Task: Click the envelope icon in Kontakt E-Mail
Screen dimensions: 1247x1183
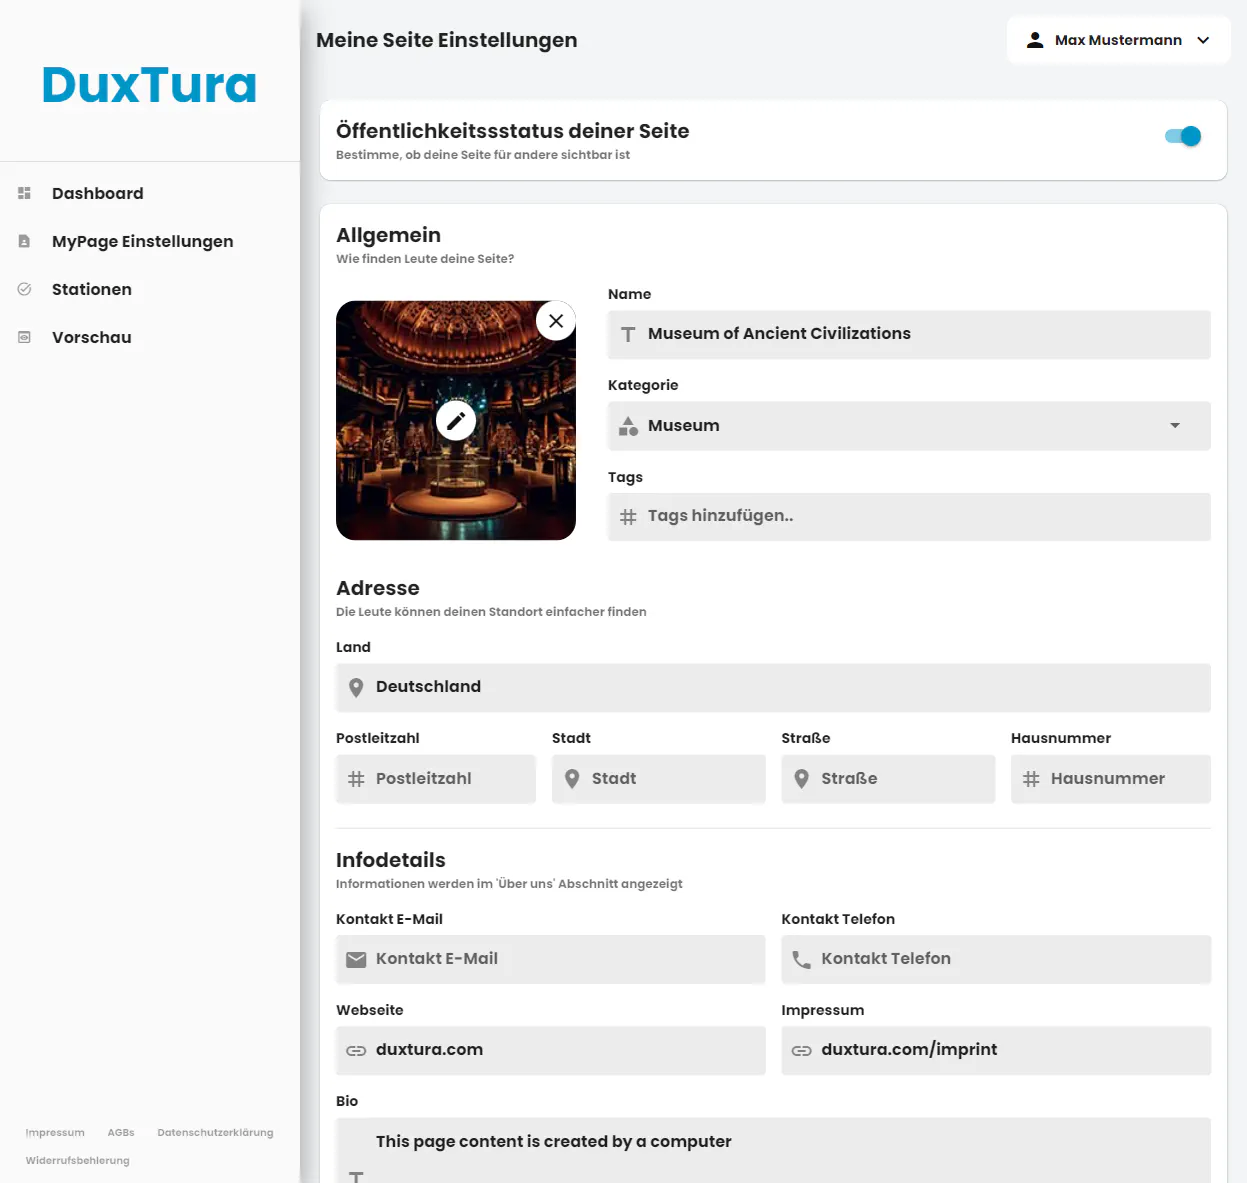Action: (356, 958)
